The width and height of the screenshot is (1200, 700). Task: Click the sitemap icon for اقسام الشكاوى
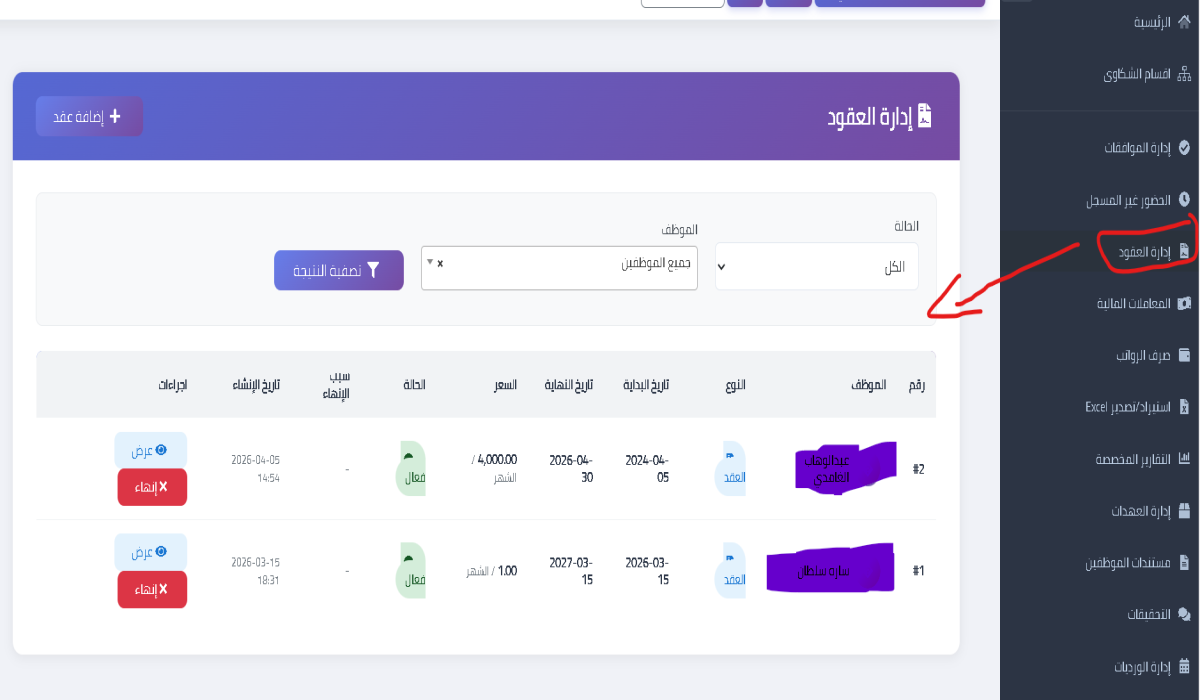[1184, 74]
